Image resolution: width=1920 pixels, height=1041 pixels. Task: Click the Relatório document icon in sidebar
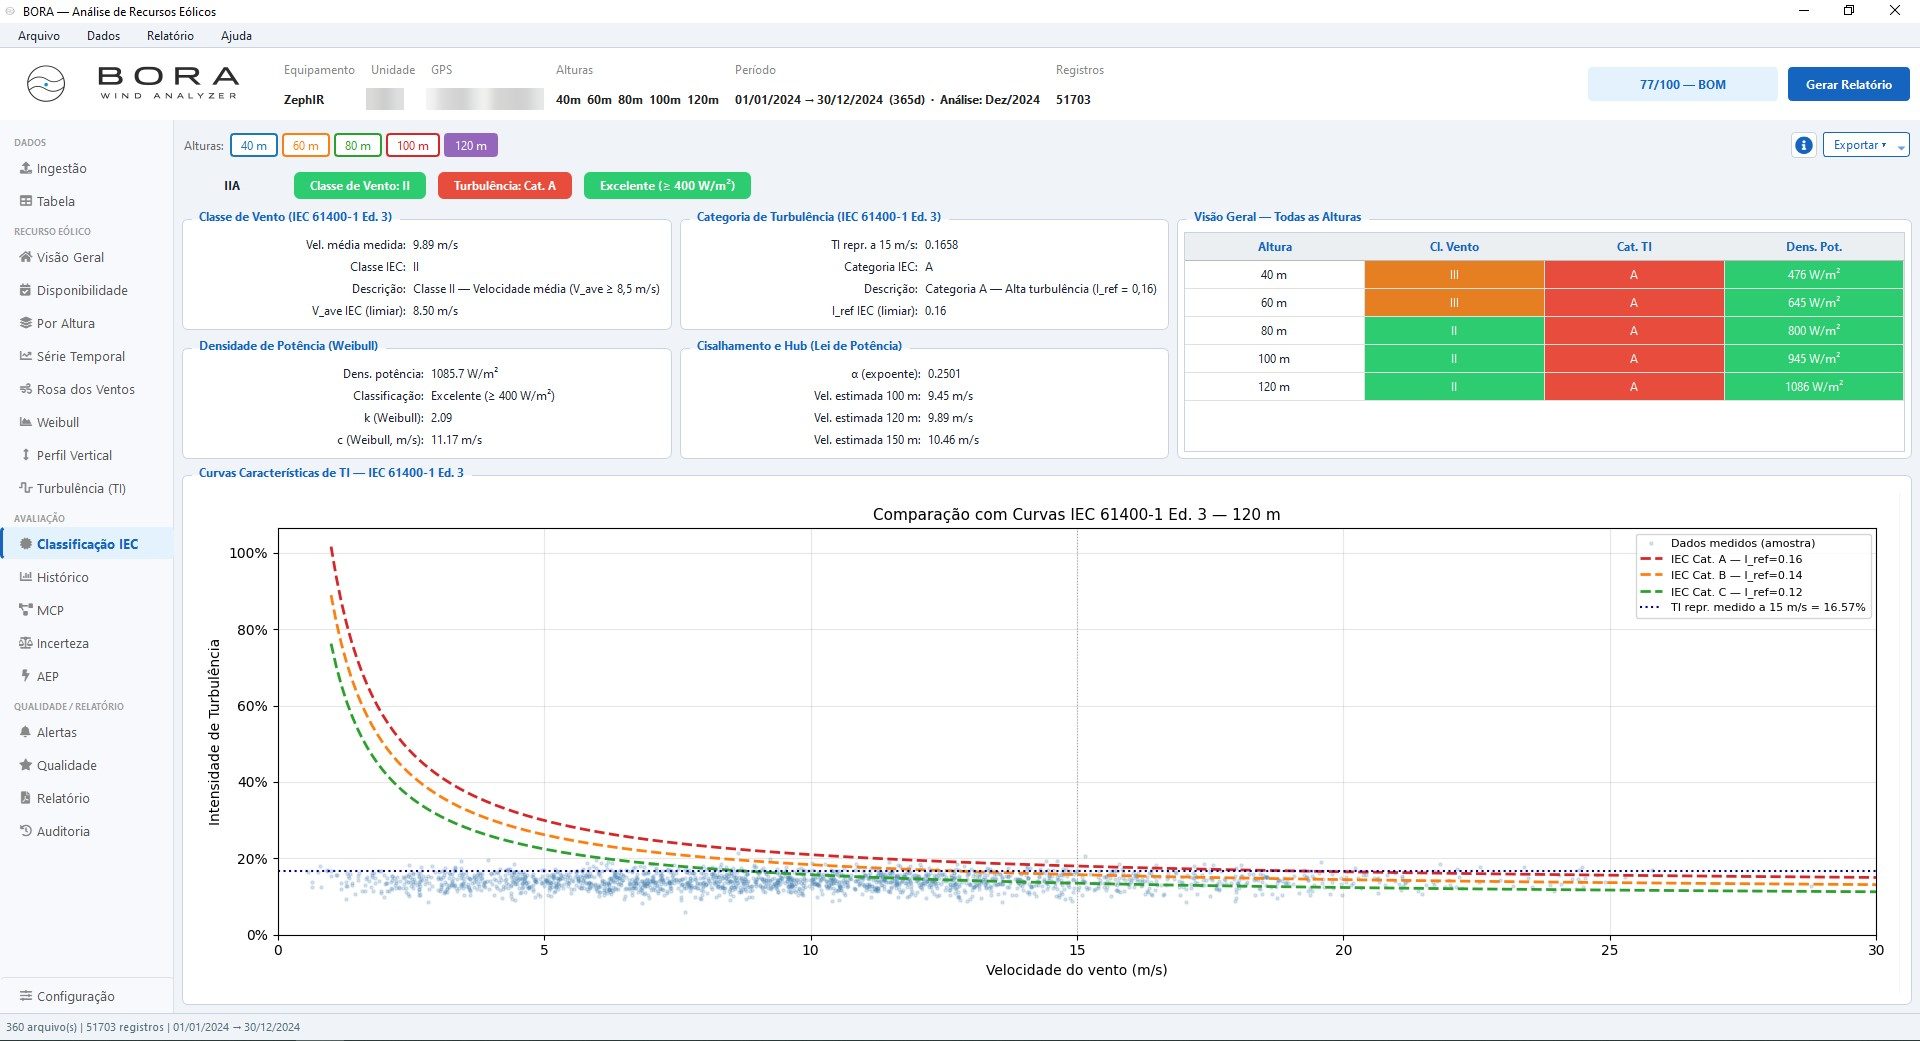(26, 798)
